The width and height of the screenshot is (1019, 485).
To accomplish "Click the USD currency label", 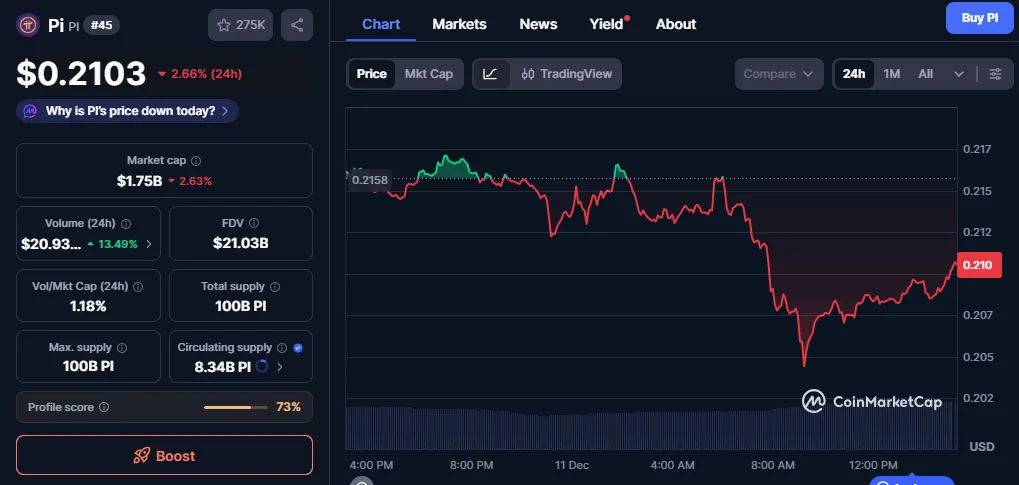I will (982, 447).
